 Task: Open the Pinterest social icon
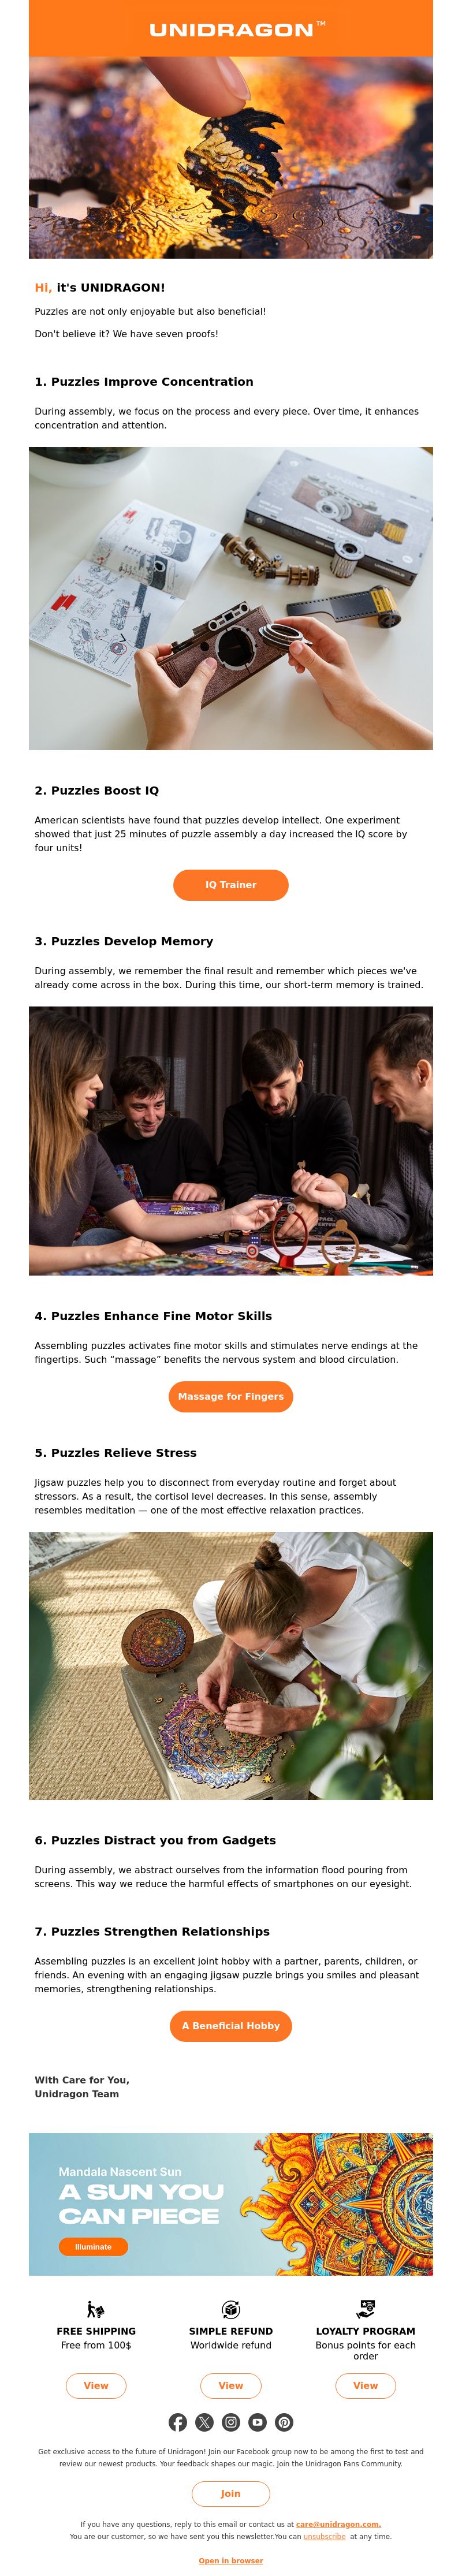pyautogui.click(x=285, y=2422)
